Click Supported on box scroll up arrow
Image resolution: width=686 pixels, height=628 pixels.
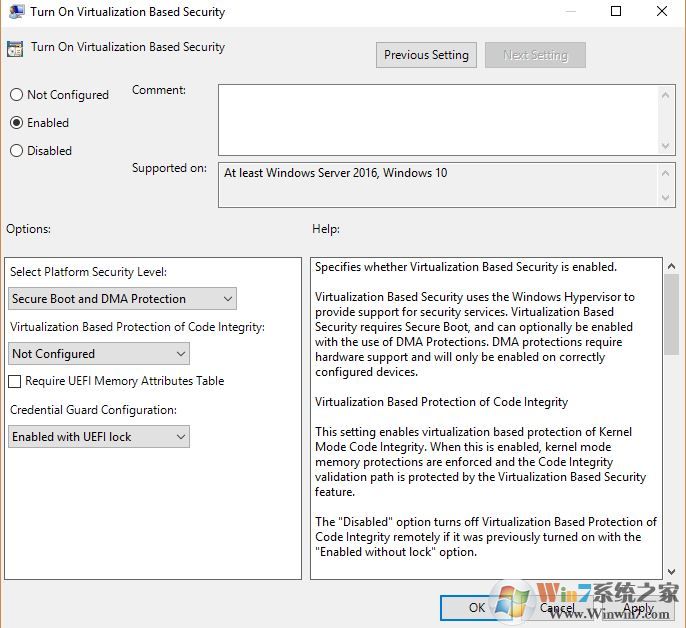pyautogui.click(x=665, y=173)
